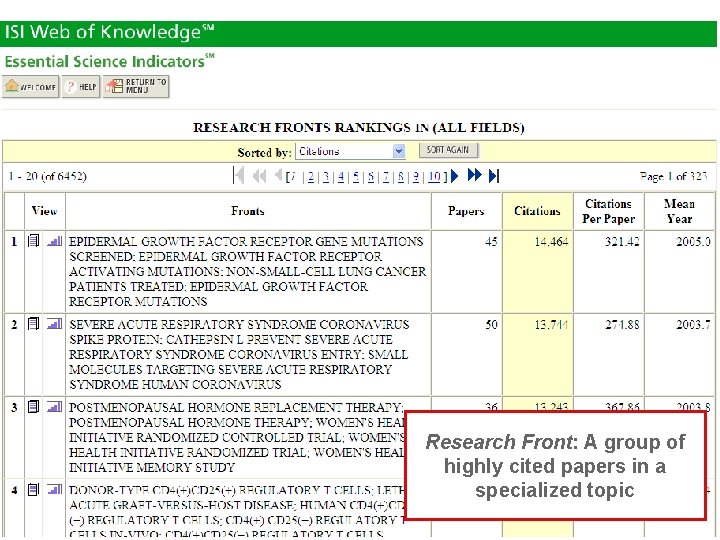Viewport: 720px width, 540px height.
Task: Go to first page arrow icon
Action: 239,176
